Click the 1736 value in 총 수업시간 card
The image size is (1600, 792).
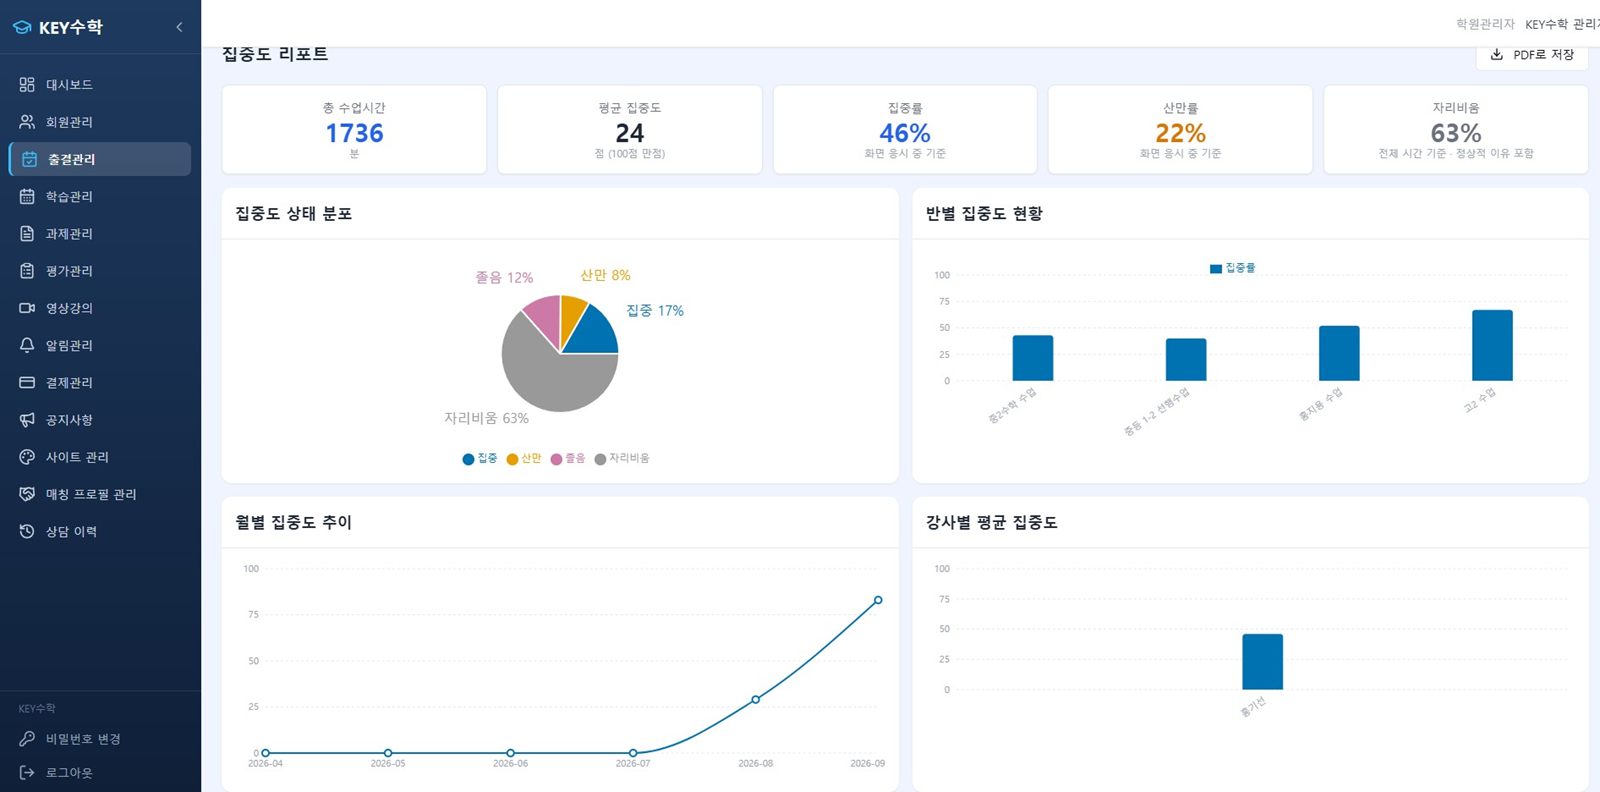pyautogui.click(x=354, y=133)
